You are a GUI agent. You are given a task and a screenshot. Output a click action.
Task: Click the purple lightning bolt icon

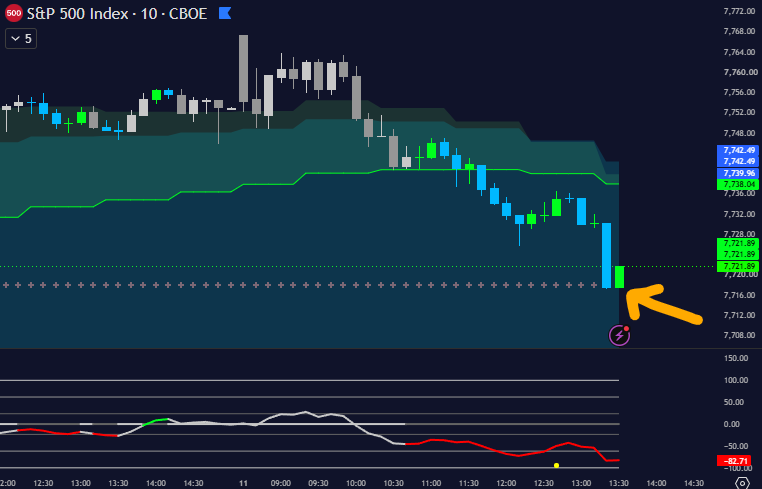click(619, 335)
